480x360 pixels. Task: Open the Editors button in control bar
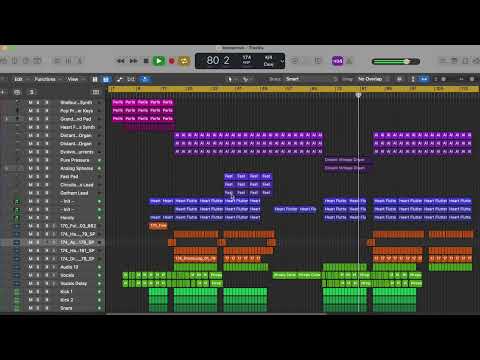(79, 61)
